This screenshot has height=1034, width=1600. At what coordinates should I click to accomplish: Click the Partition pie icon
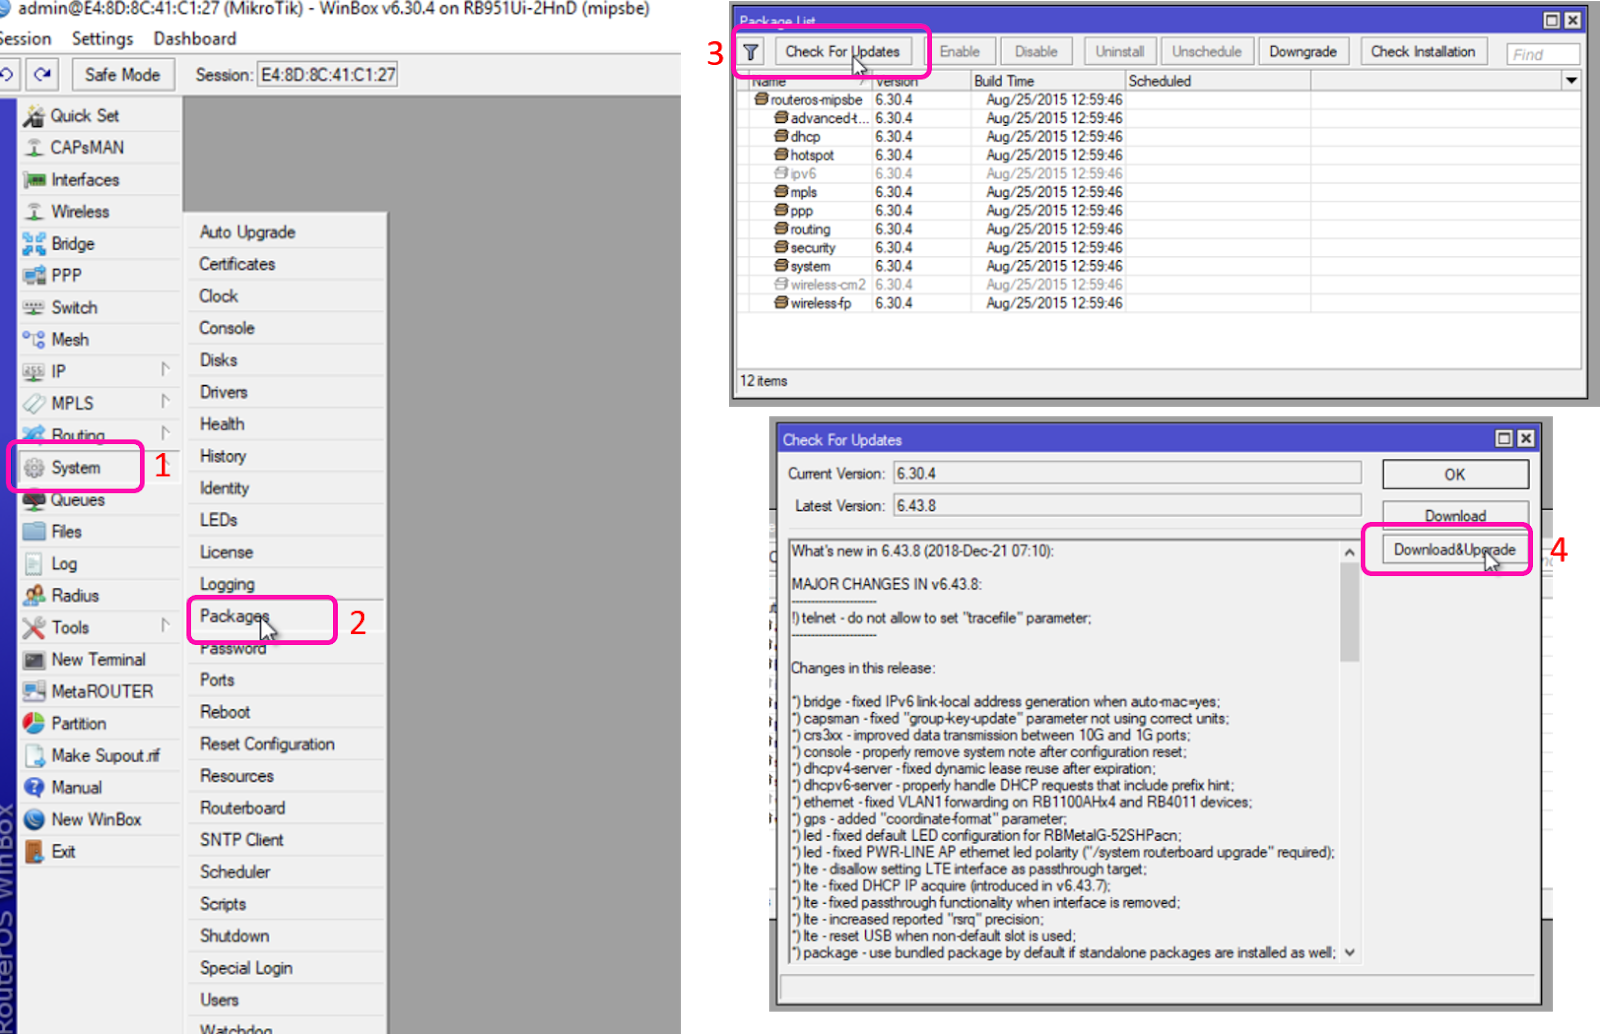(34, 724)
